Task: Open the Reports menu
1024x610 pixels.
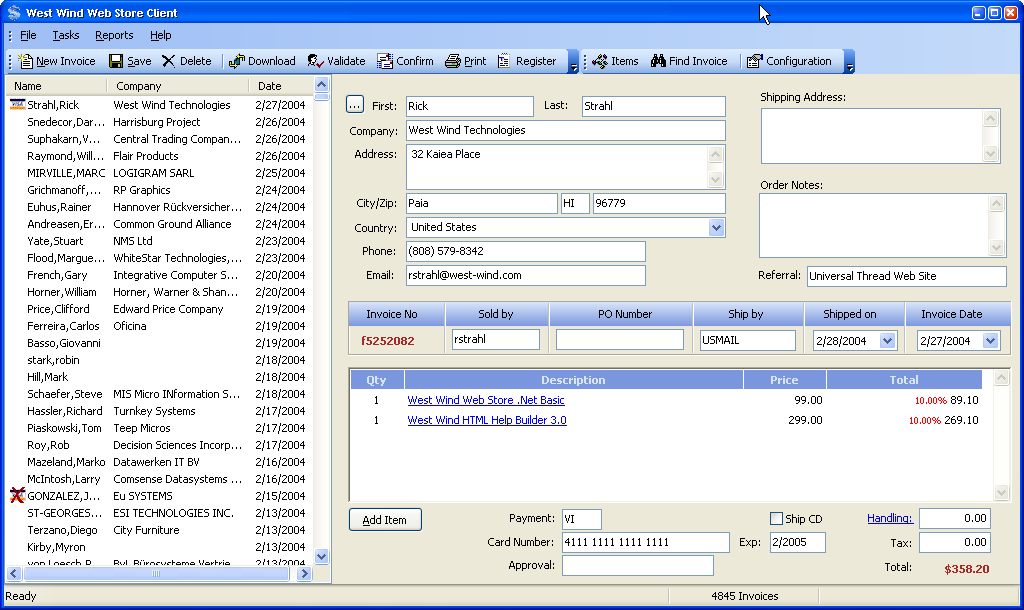Action: coord(114,35)
